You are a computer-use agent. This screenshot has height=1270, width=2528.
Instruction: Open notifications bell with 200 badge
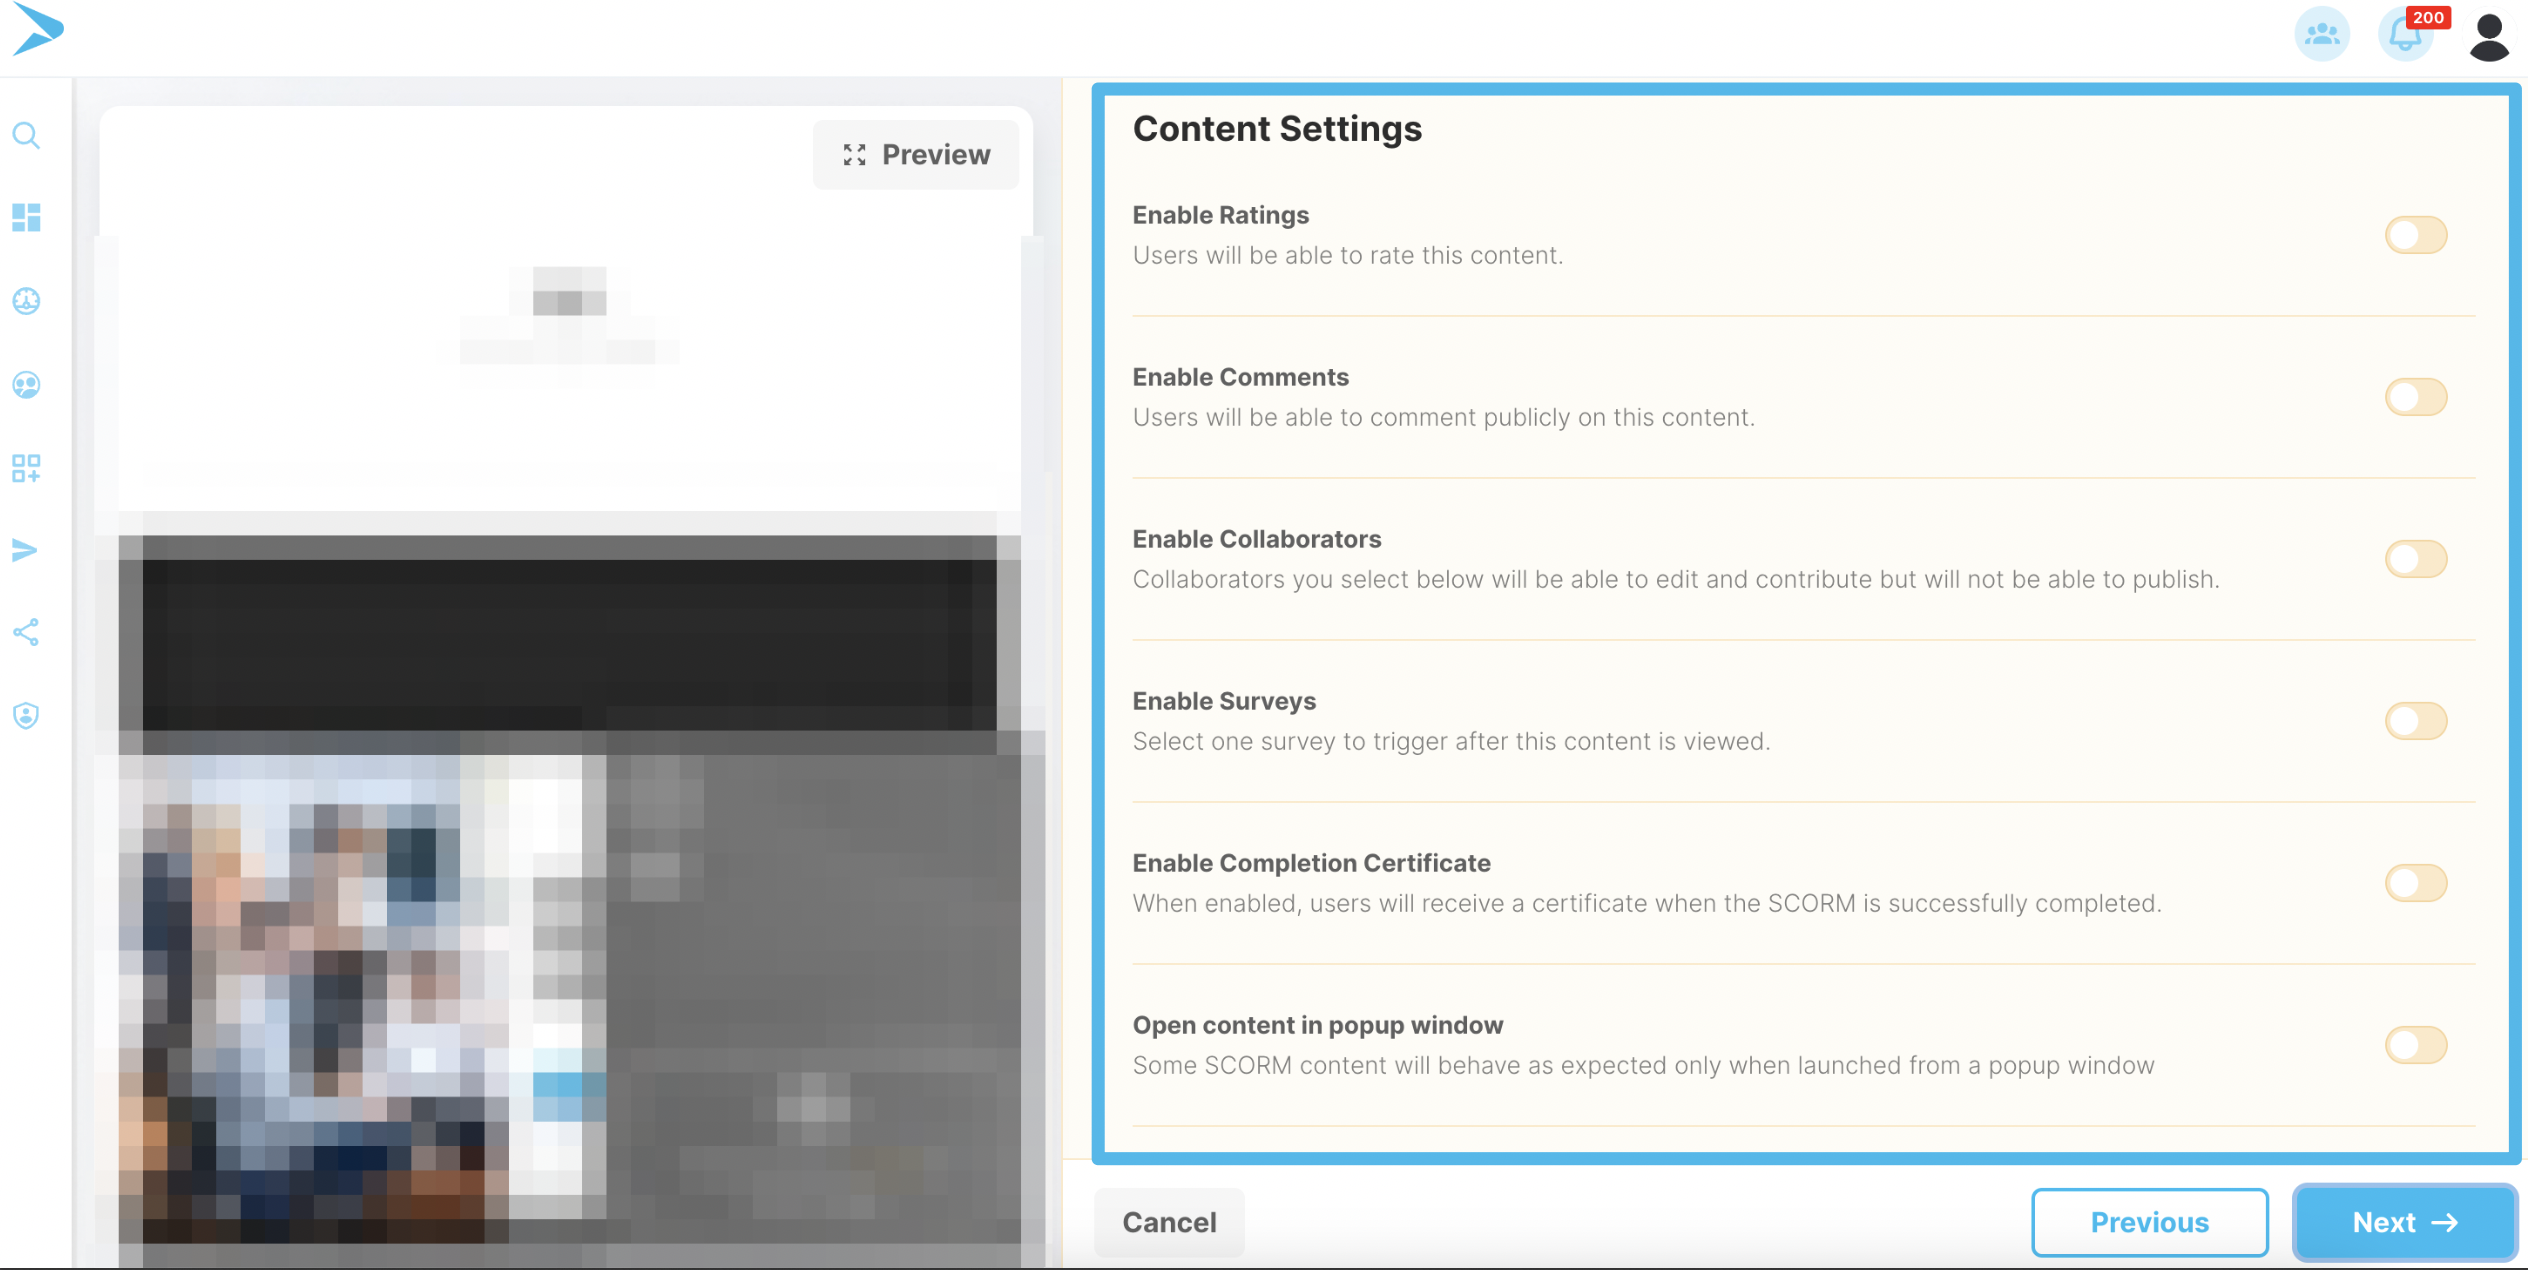(x=2408, y=35)
